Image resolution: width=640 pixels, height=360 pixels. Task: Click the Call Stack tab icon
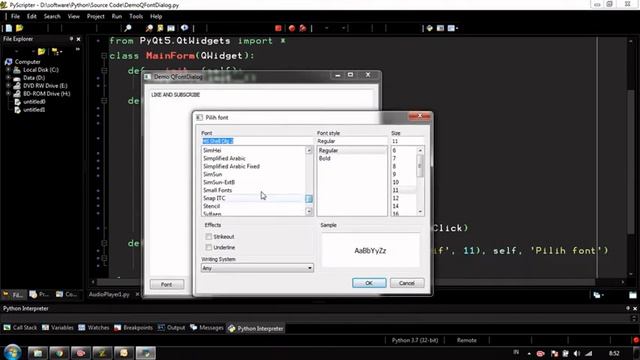7,327
